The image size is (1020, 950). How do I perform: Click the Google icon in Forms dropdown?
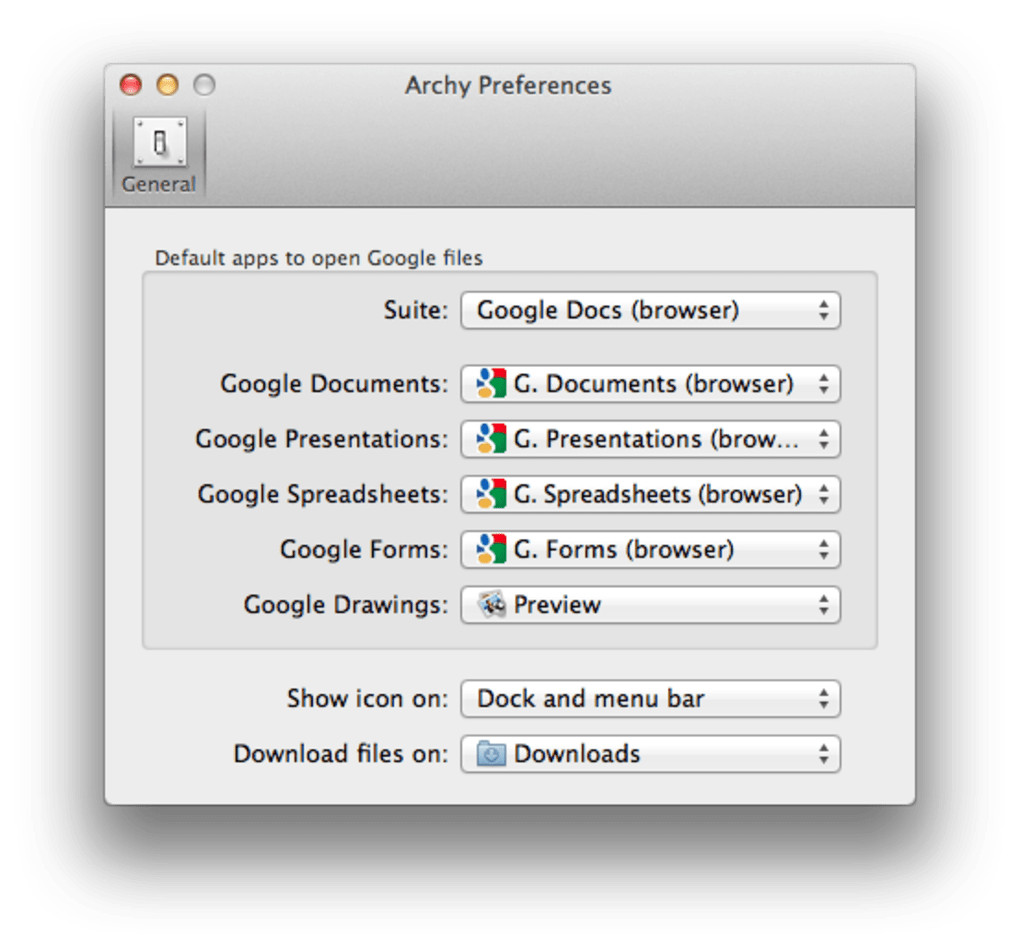491,549
